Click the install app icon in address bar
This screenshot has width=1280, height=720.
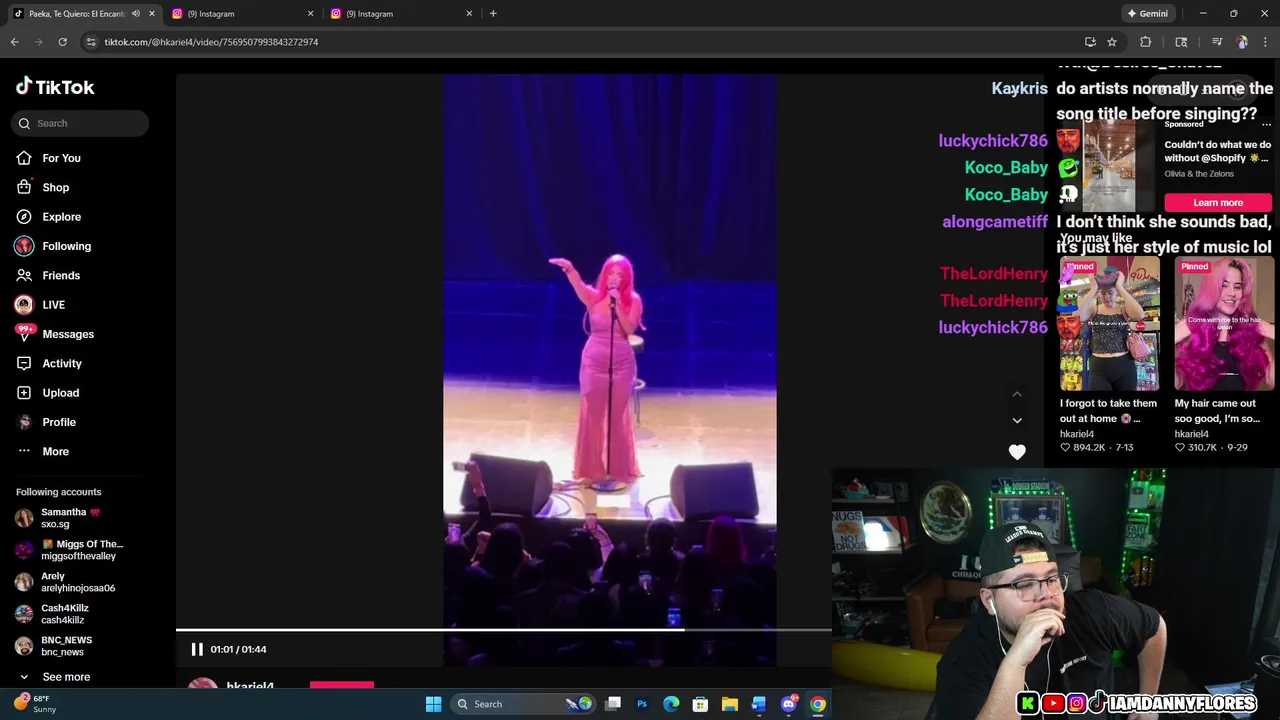[1090, 42]
